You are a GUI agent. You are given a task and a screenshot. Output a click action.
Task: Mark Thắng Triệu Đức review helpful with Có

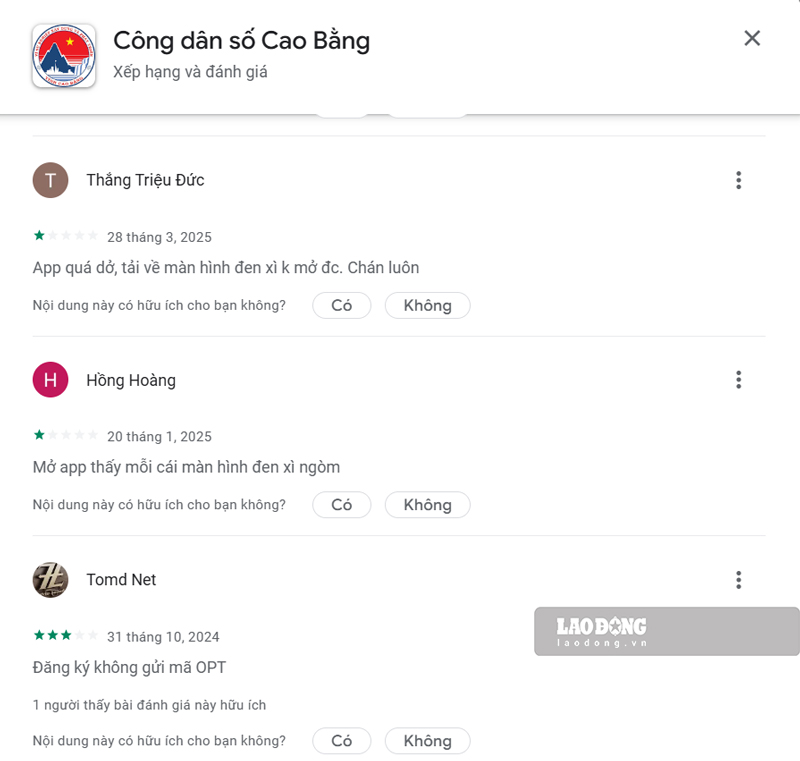tap(342, 305)
